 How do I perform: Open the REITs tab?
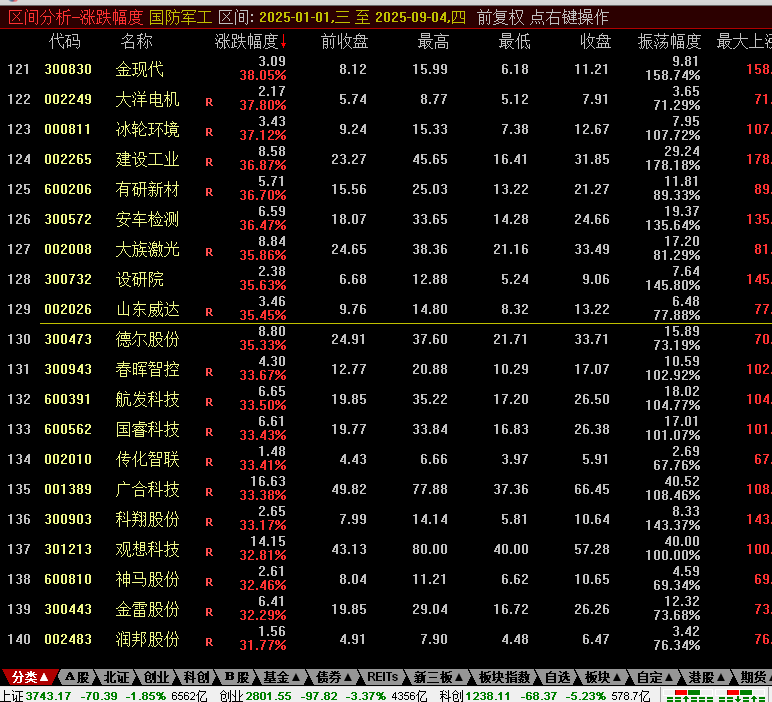pyautogui.click(x=382, y=677)
